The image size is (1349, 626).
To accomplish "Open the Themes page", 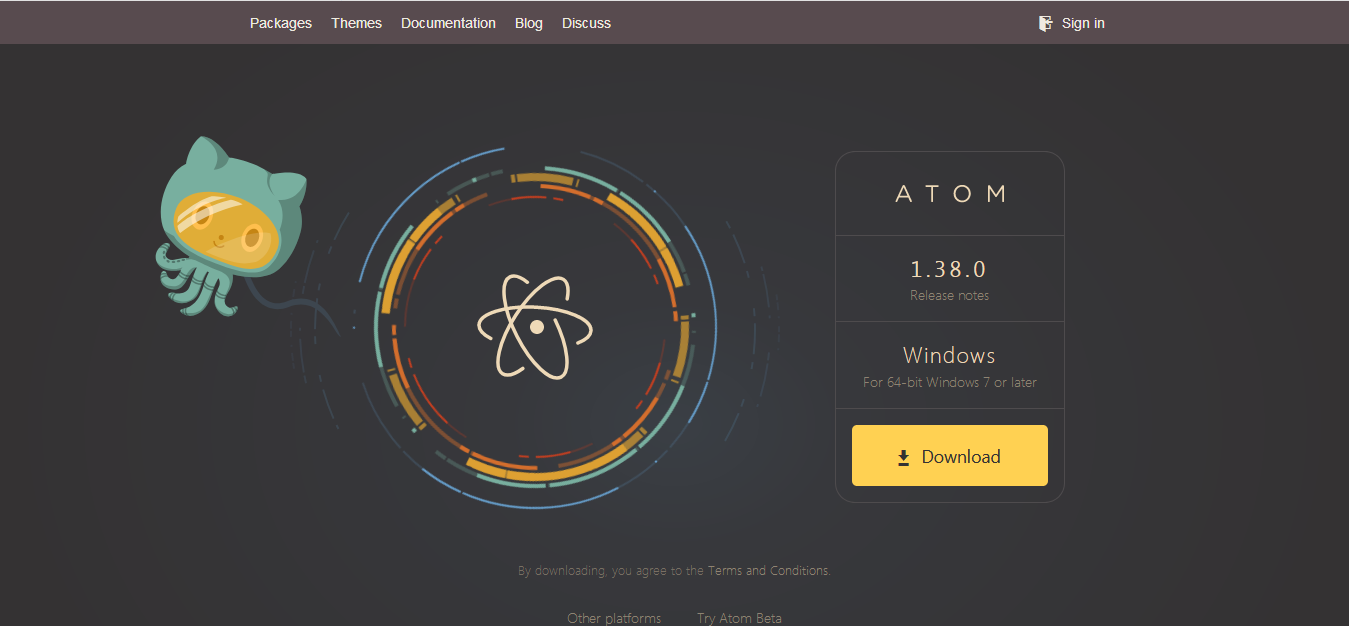I will pyautogui.click(x=357, y=23).
